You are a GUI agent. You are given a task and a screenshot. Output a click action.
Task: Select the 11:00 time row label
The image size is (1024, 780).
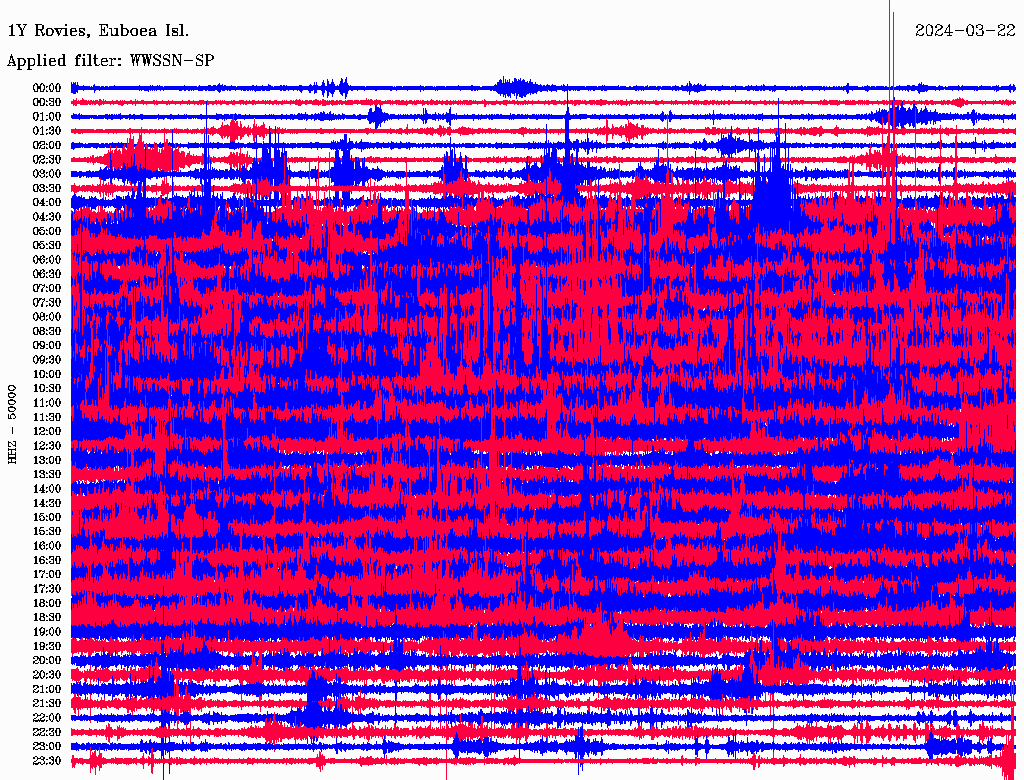(47, 403)
